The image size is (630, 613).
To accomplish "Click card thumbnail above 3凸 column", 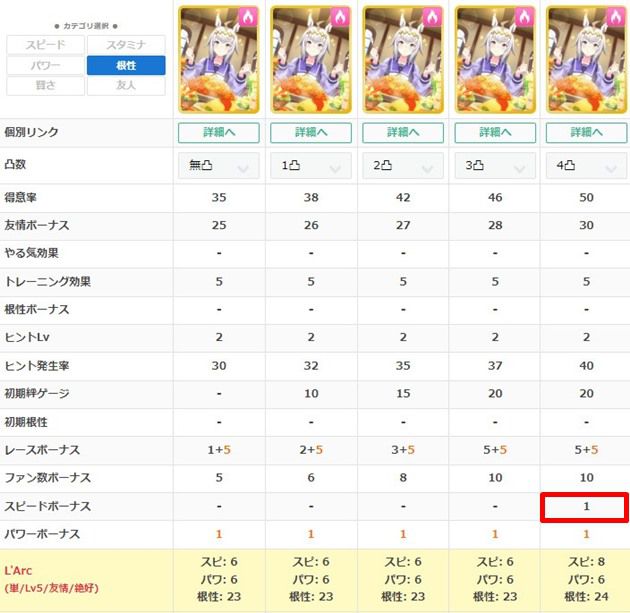I will (495, 59).
